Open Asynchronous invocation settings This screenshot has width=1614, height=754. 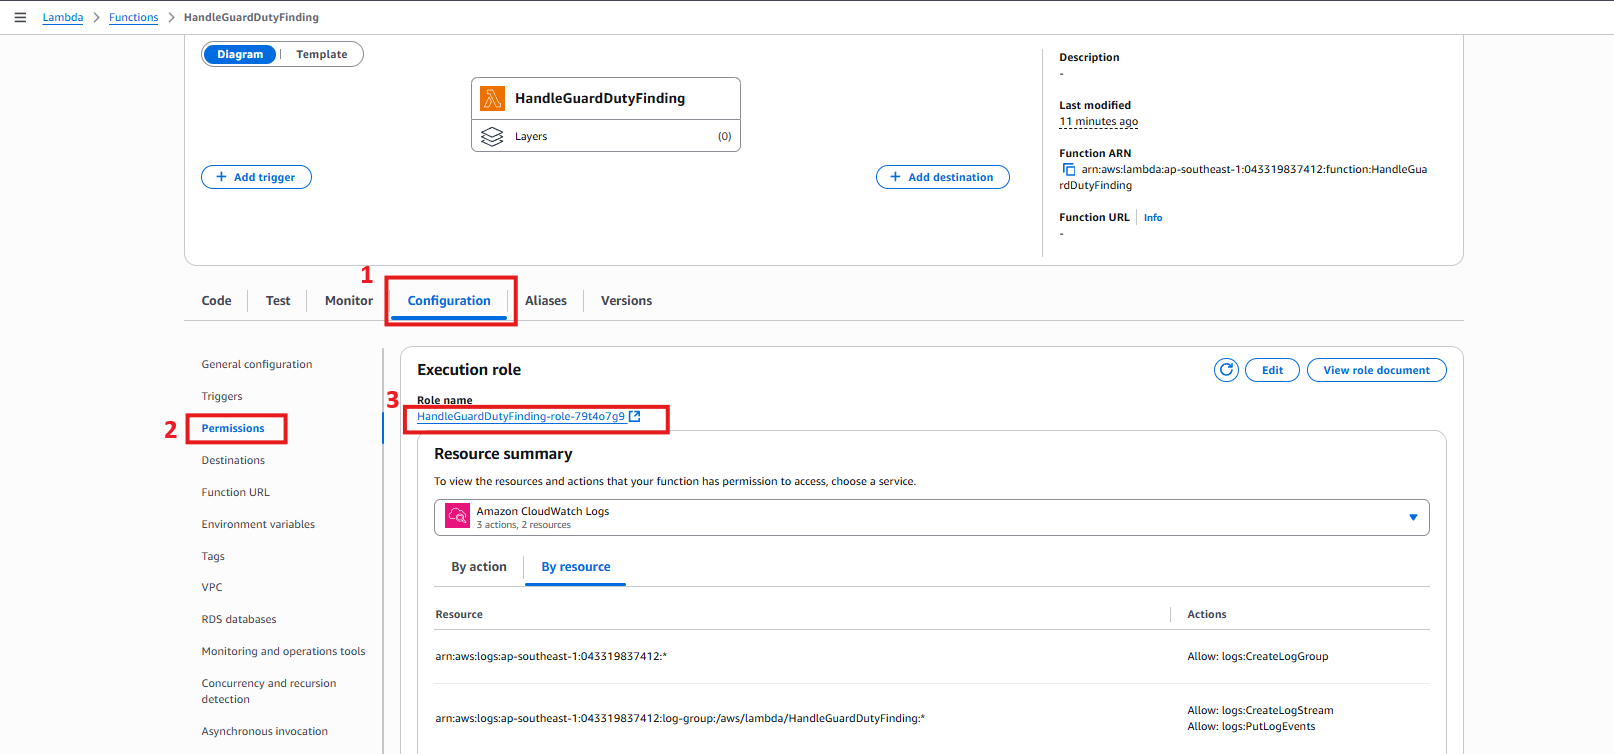[x=265, y=731]
